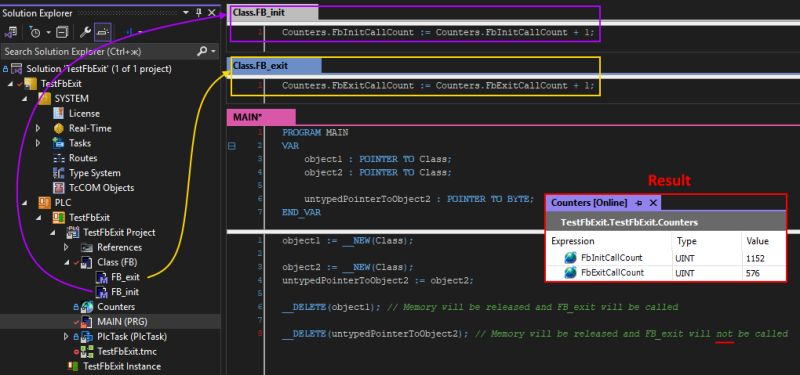
Task: Close the Solution Explorer panel
Action: 212,13
